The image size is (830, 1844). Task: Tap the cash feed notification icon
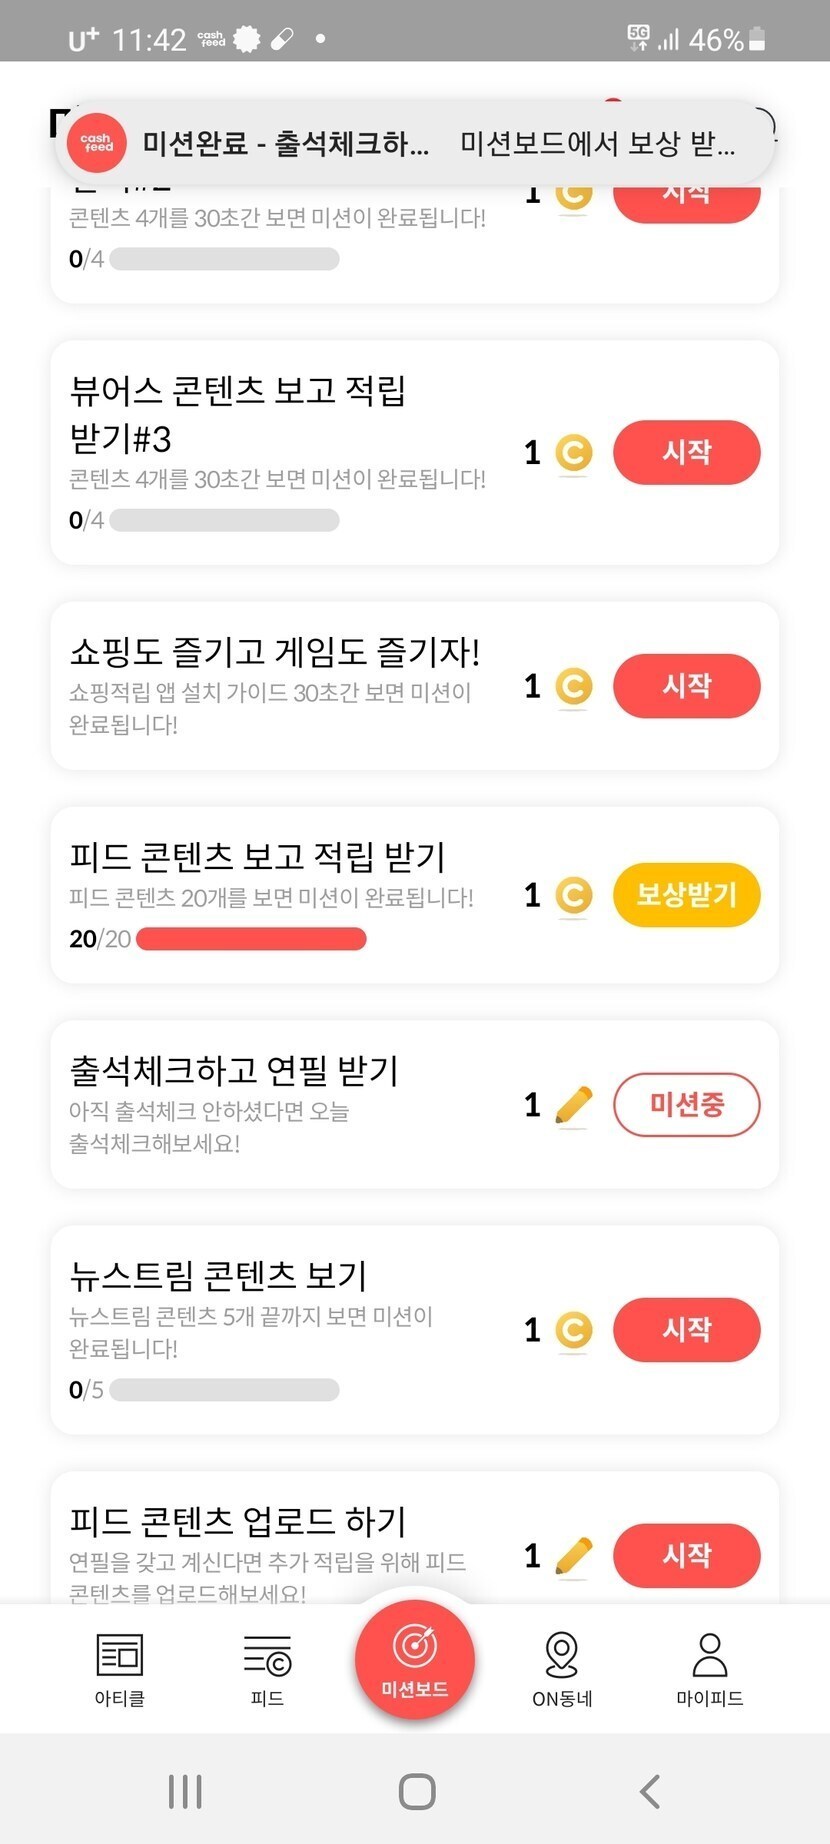click(97, 144)
